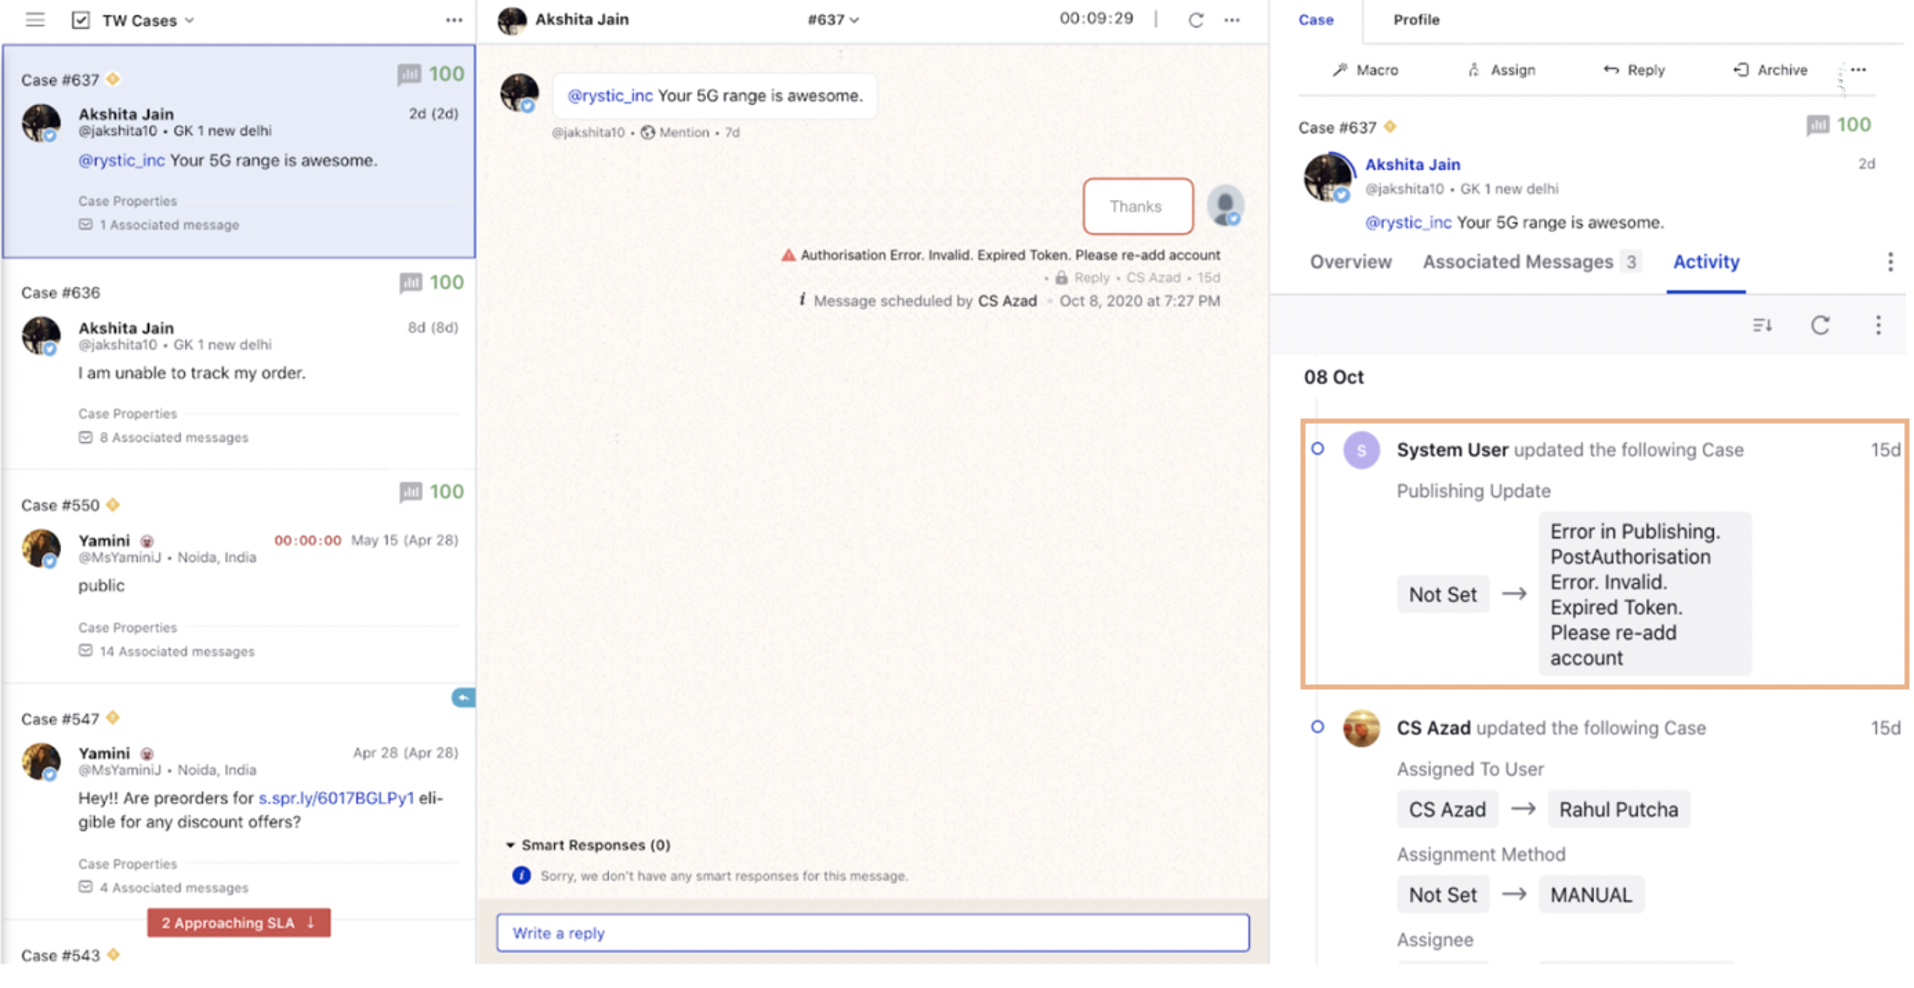Viewport: 1914px width, 988px height.
Task: Expand the TW Cases dropdown
Action: (x=189, y=20)
